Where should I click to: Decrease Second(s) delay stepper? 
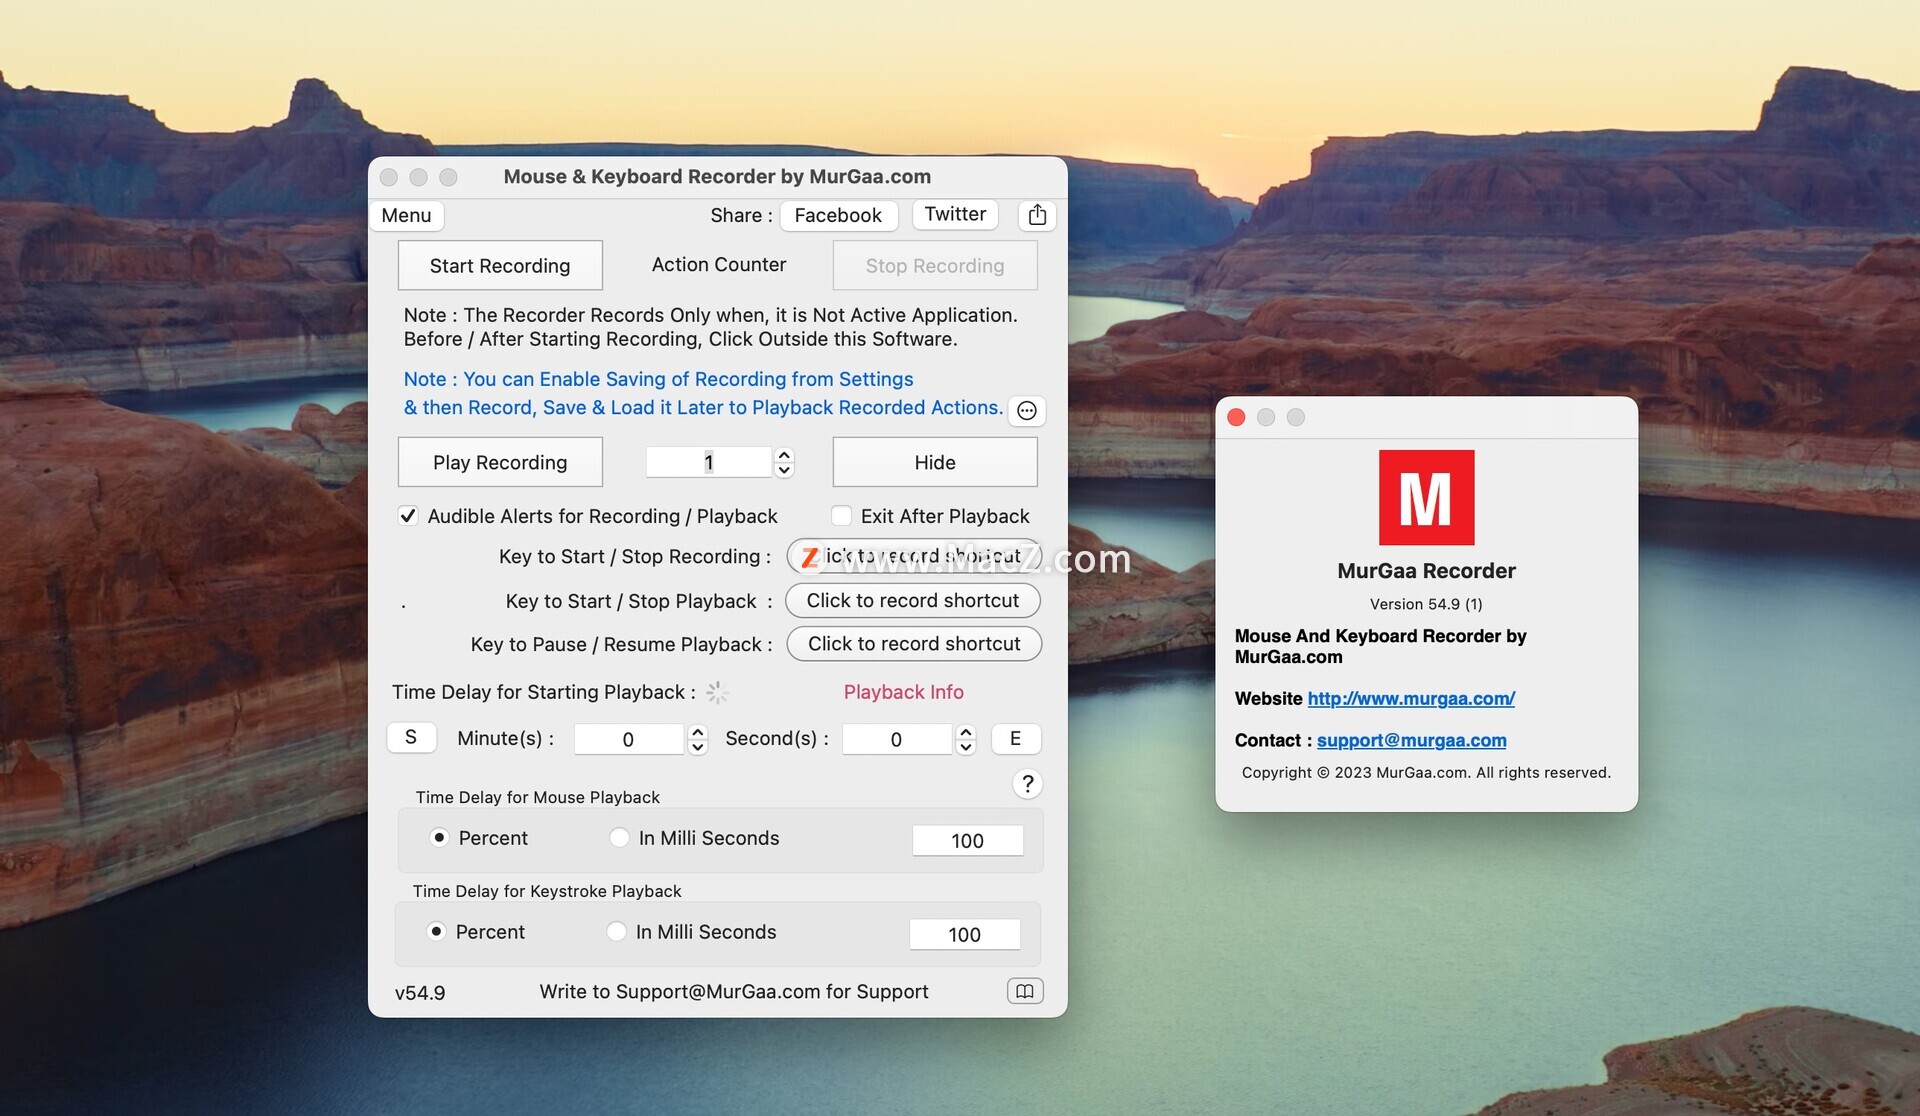(966, 747)
